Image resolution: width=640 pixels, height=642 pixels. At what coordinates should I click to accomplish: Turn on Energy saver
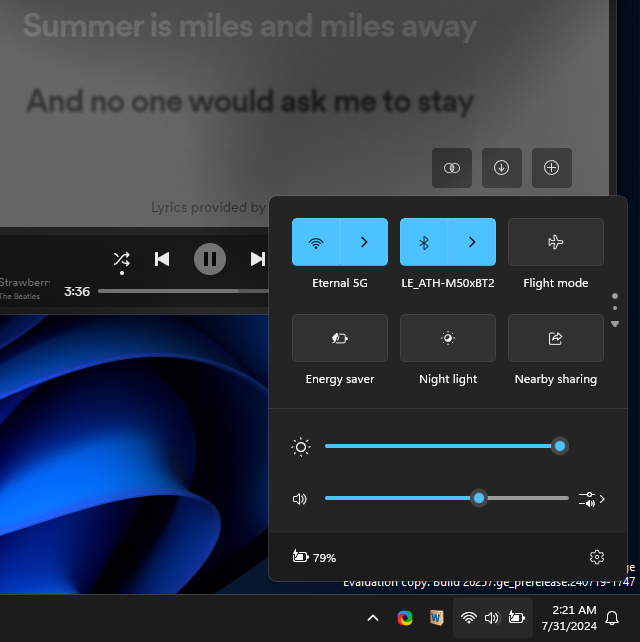(x=339, y=338)
